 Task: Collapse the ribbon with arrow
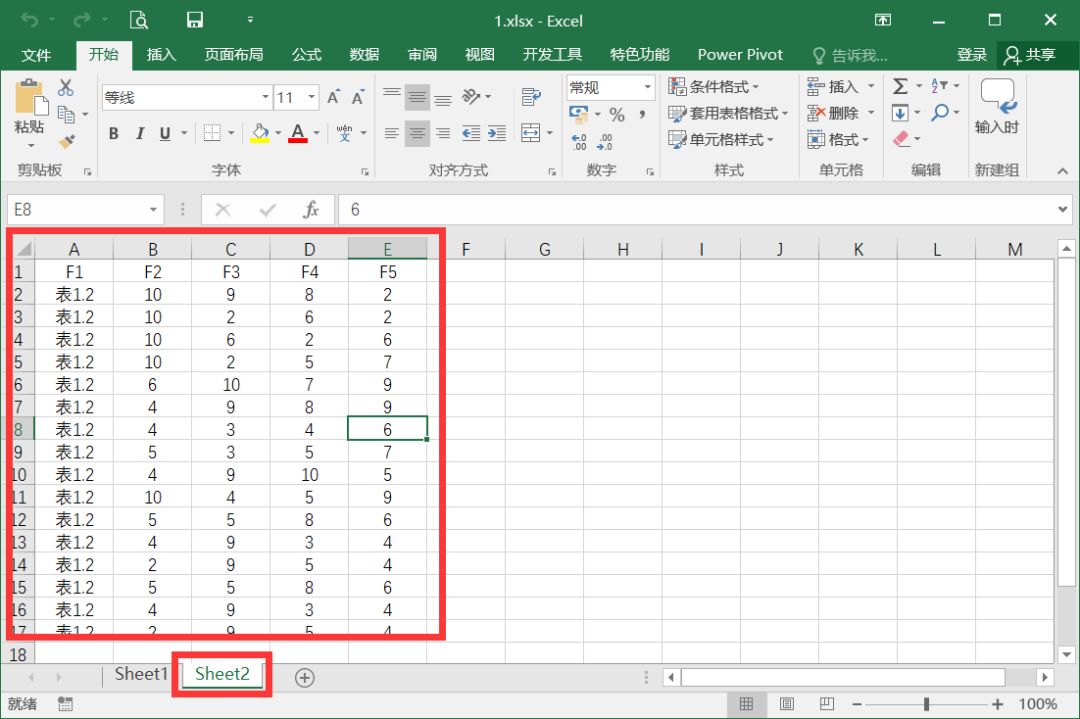1063,171
